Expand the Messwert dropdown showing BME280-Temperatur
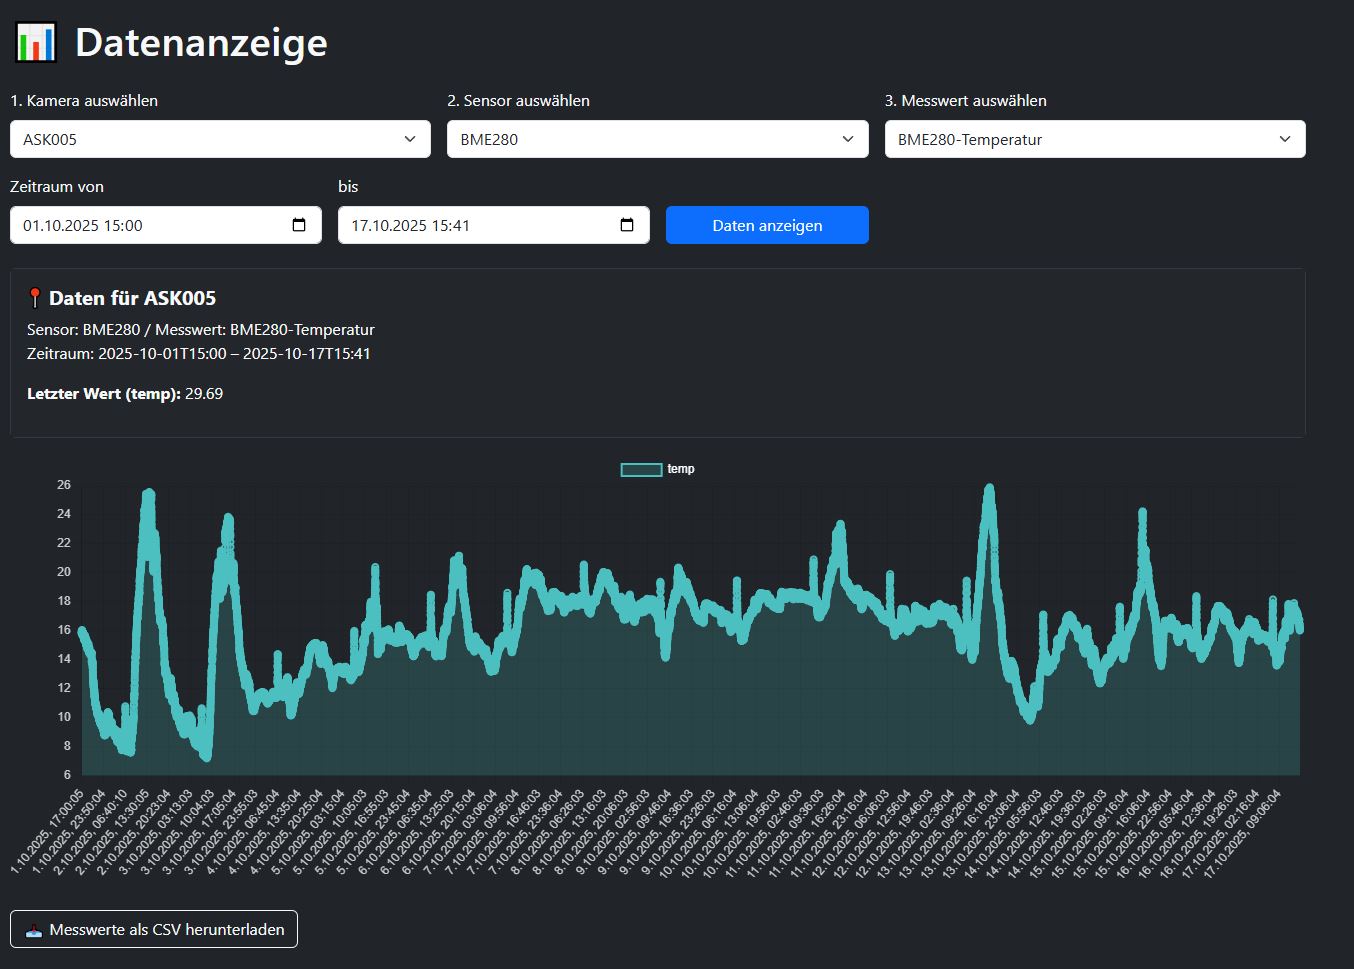Viewport: 1354px width, 969px height. [x=1285, y=139]
